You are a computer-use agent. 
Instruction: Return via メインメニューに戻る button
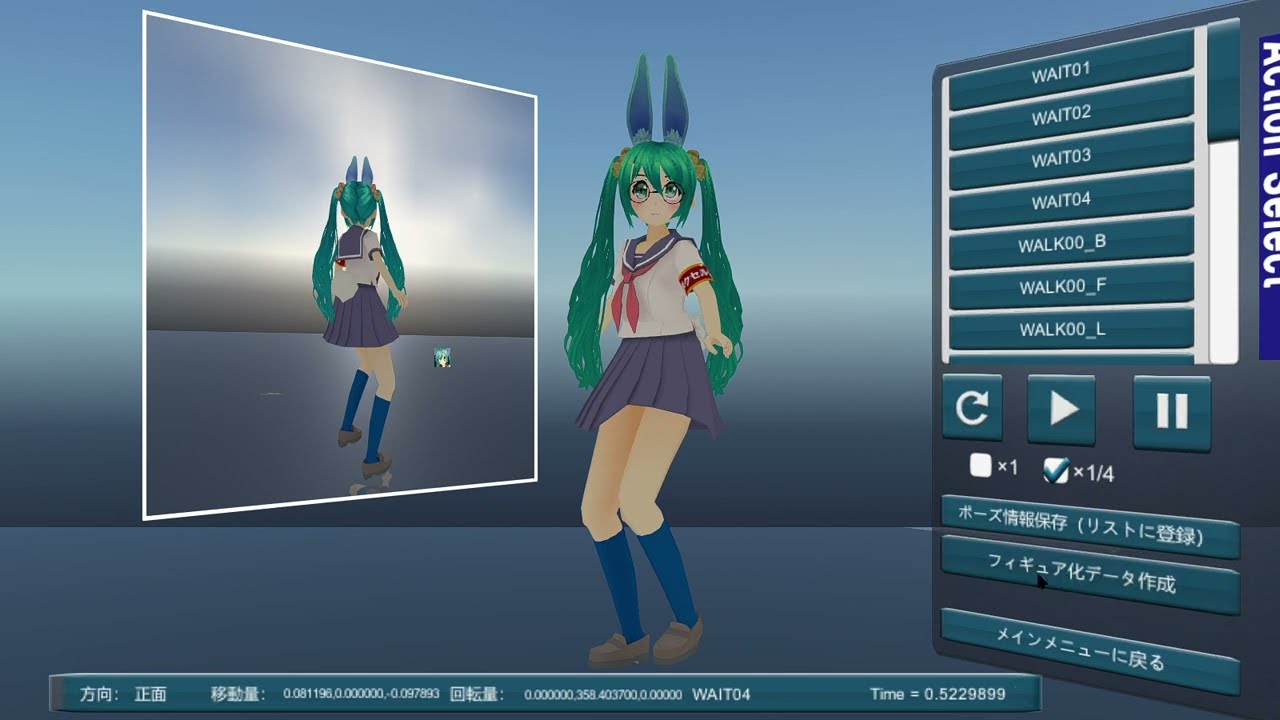coord(1090,650)
